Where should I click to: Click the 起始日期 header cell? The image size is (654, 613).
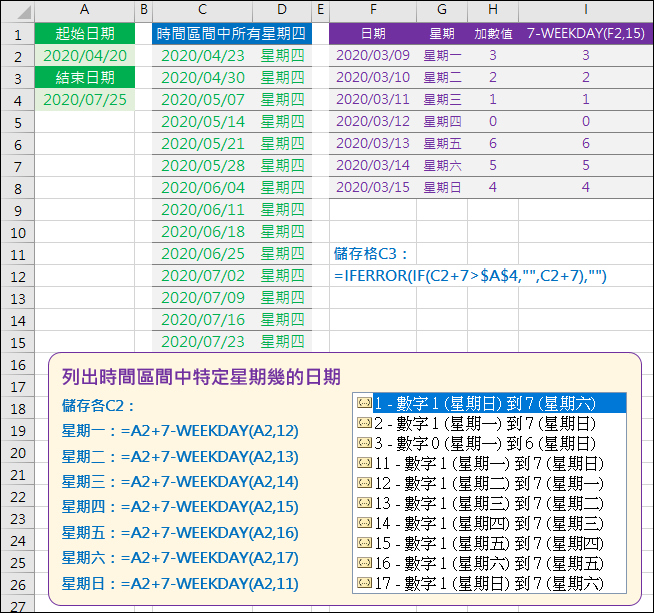pos(85,33)
